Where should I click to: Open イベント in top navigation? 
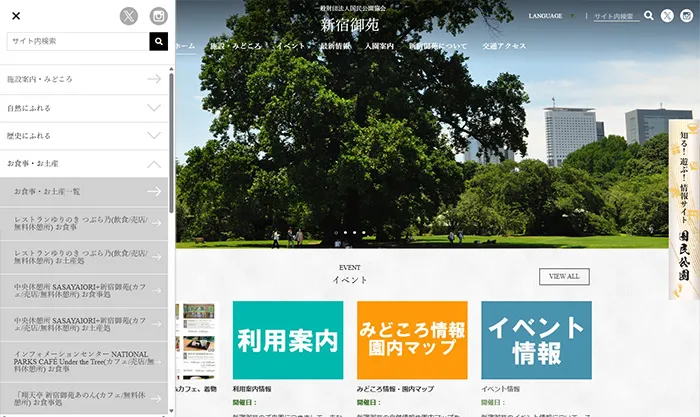tap(290, 46)
